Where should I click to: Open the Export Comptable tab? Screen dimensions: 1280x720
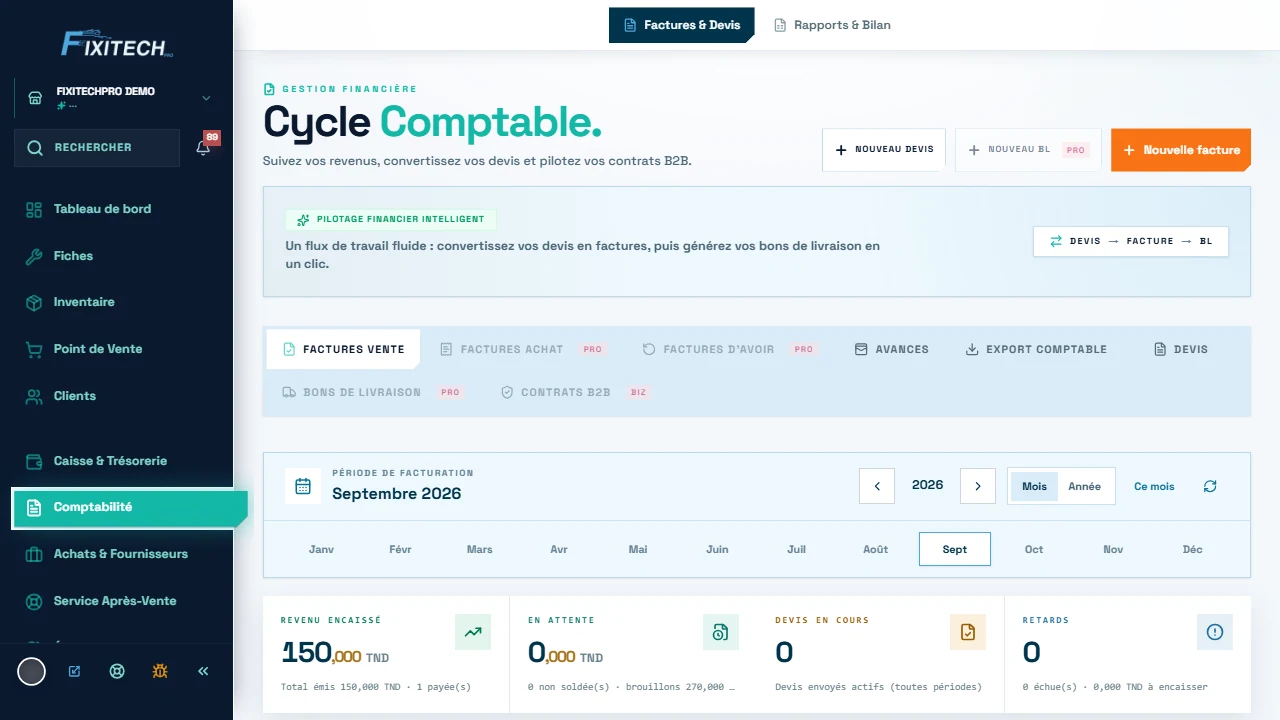click(x=1036, y=349)
